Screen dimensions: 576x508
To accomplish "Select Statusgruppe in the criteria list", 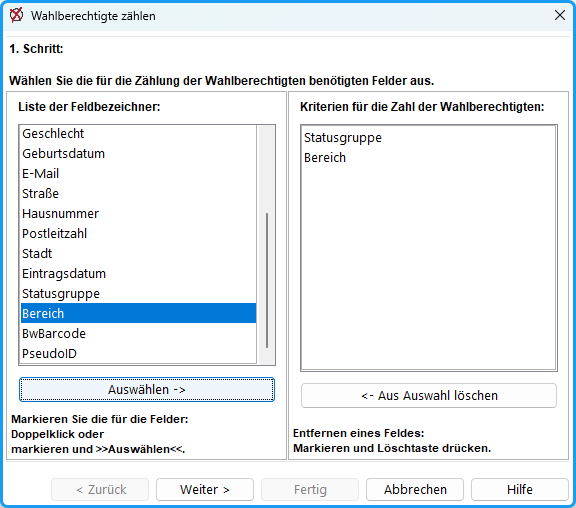I will pos(428,138).
